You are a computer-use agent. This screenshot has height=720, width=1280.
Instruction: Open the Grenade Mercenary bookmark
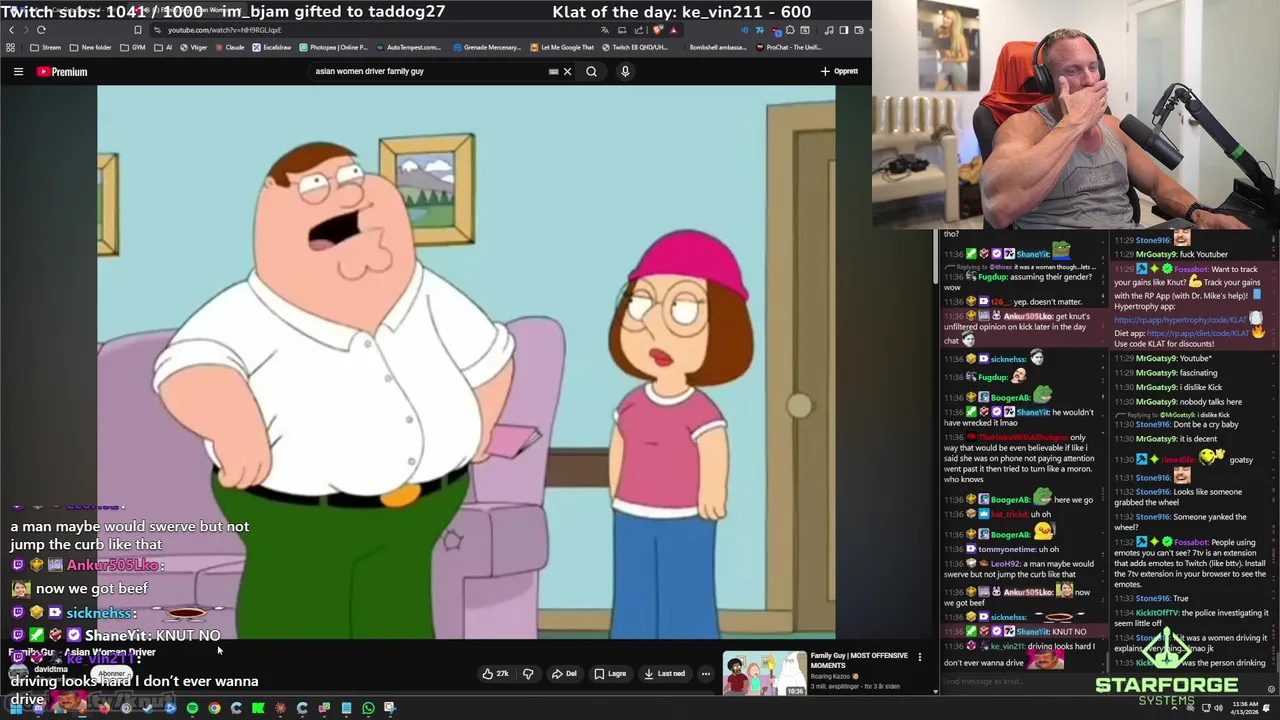tap(487, 47)
